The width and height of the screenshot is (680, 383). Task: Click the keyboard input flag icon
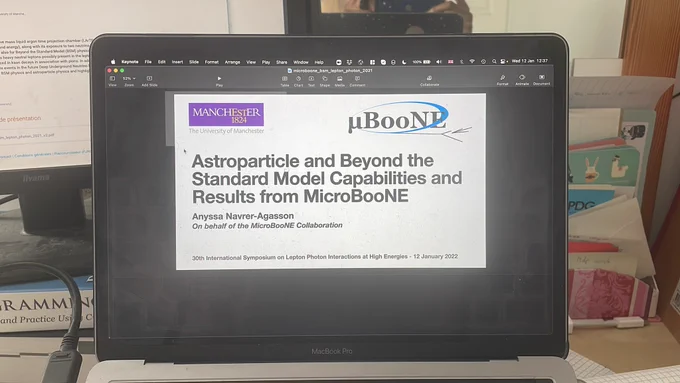[x=451, y=62]
